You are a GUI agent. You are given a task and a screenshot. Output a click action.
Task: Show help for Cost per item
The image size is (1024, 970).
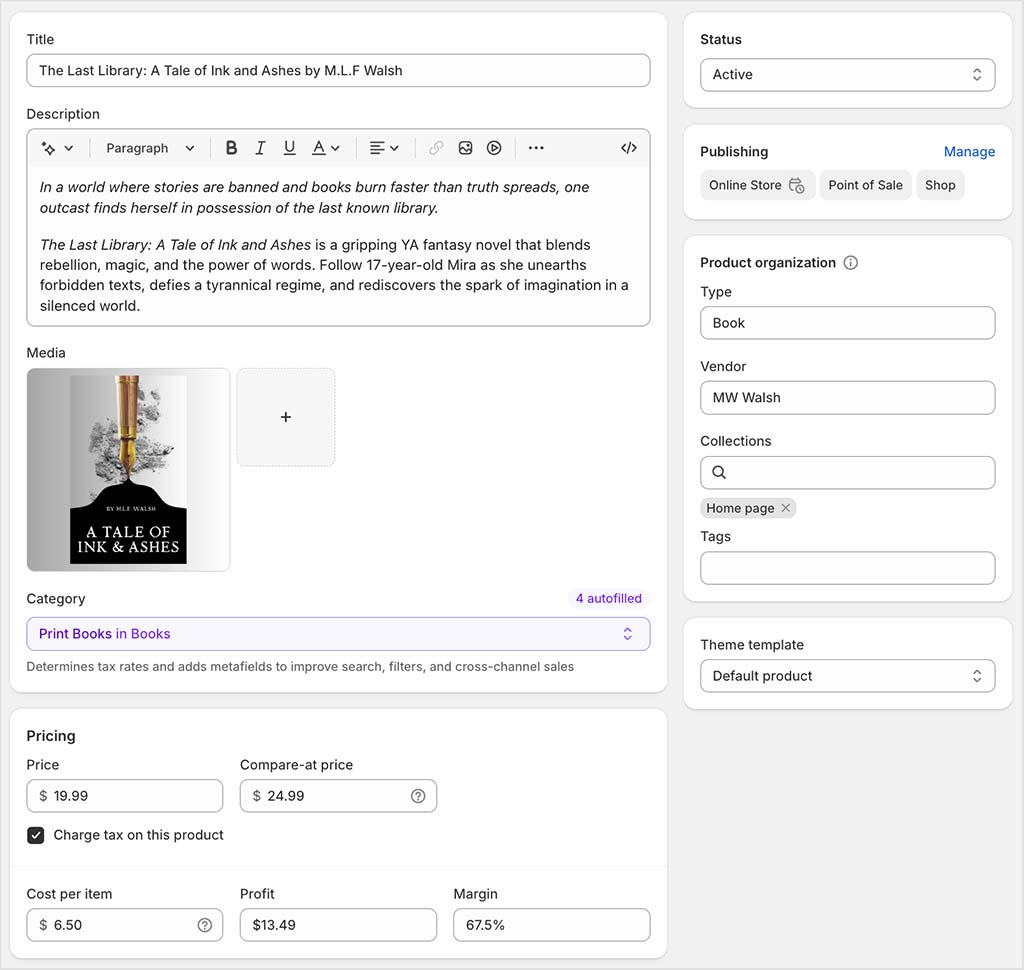pyautogui.click(x=205, y=925)
